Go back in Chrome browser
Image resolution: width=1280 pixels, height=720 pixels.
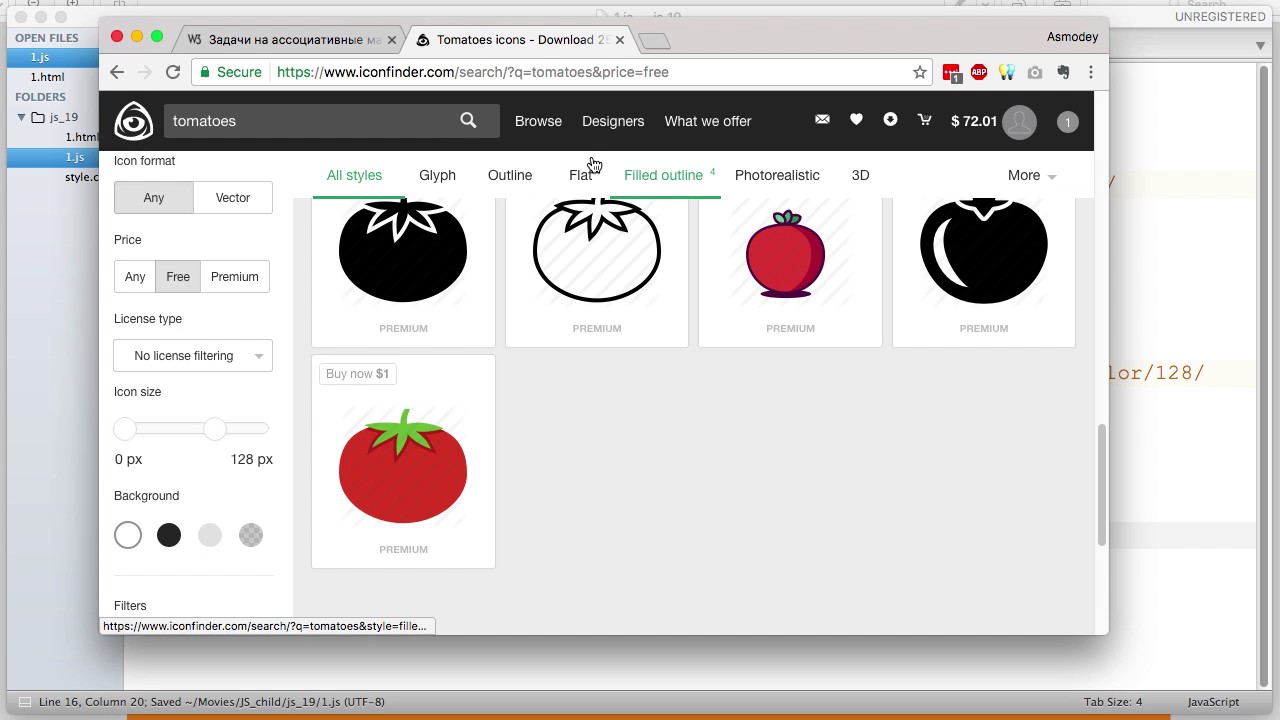click(x=117, y=72)
